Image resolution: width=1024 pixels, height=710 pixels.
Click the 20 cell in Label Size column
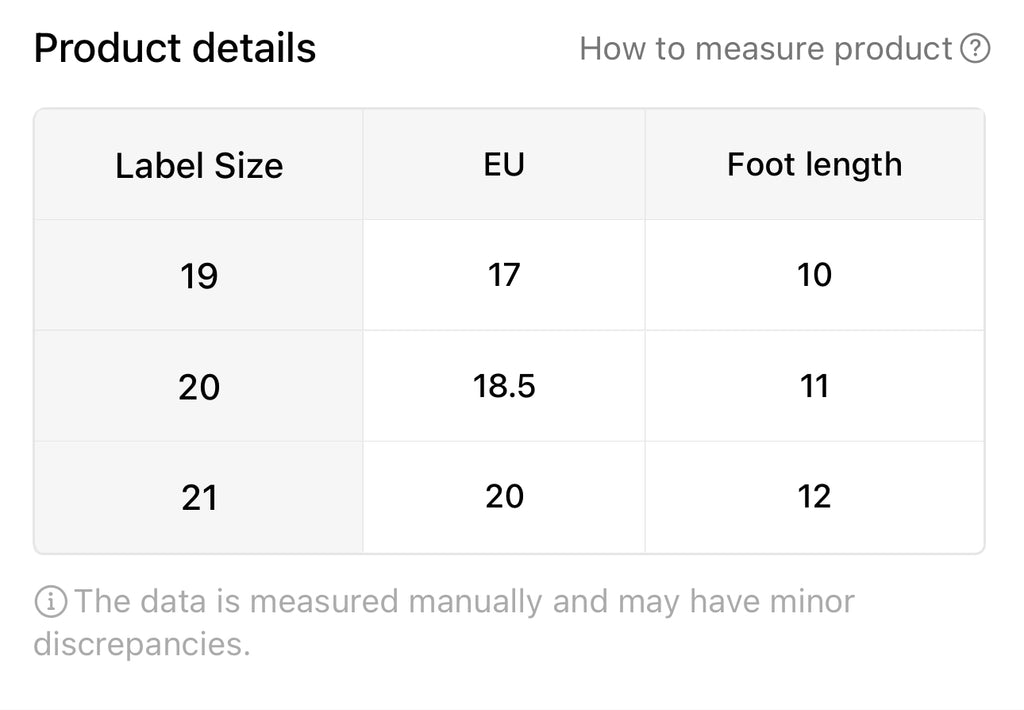pyautogui.click(x=199, y=387)
